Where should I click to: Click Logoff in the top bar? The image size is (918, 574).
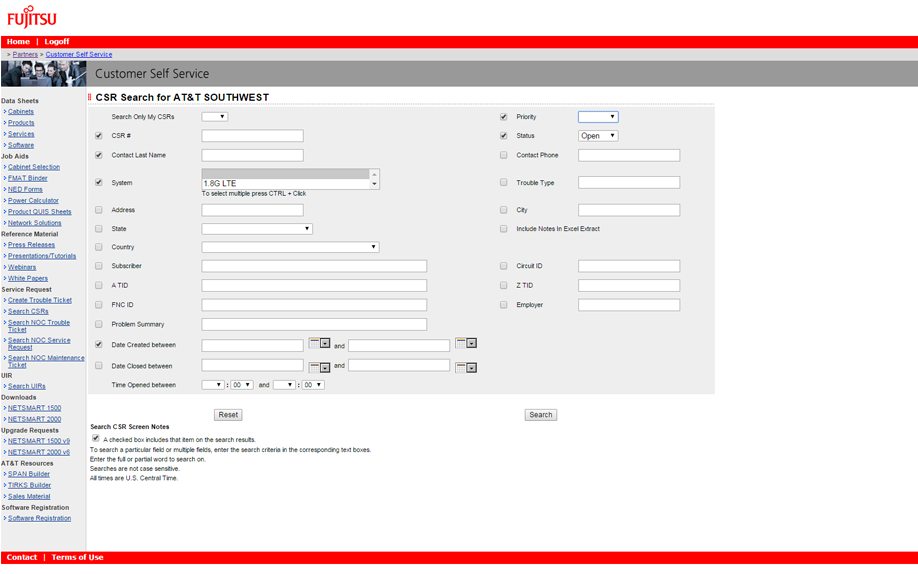57,42
